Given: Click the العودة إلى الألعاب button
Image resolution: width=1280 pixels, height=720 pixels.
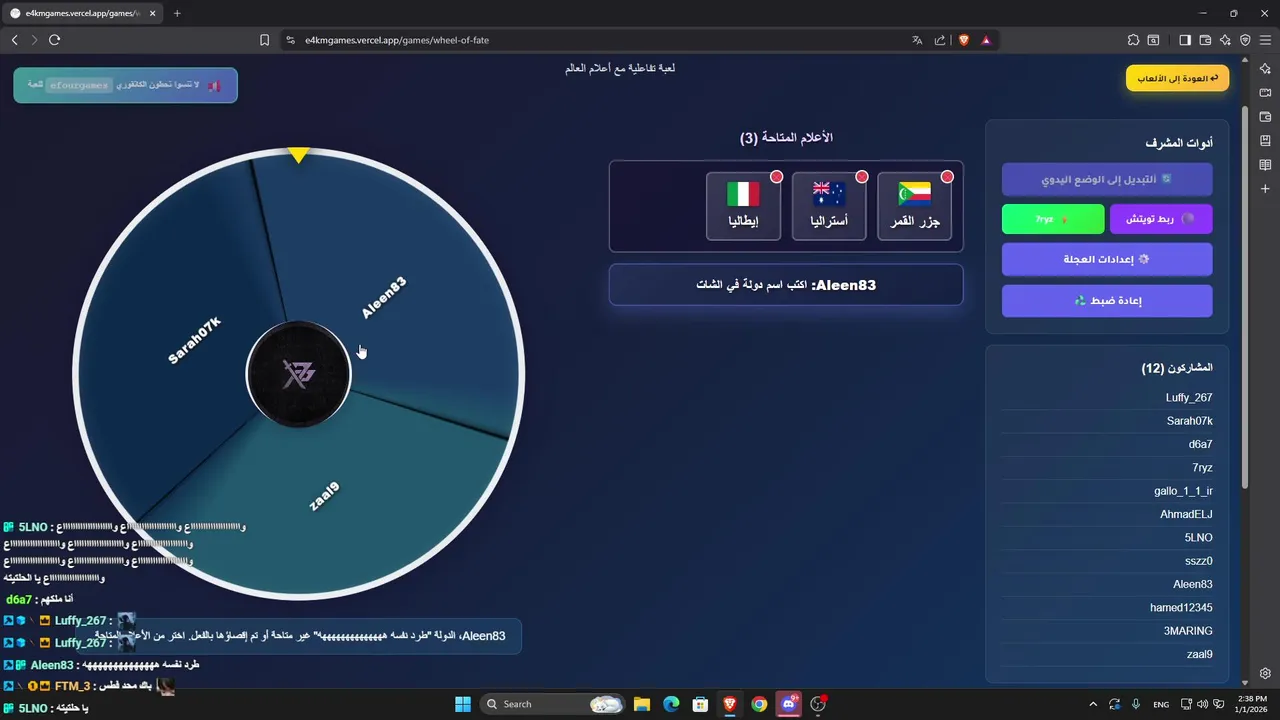Looking at the screenshot, I should click(x=1178, y=78).
